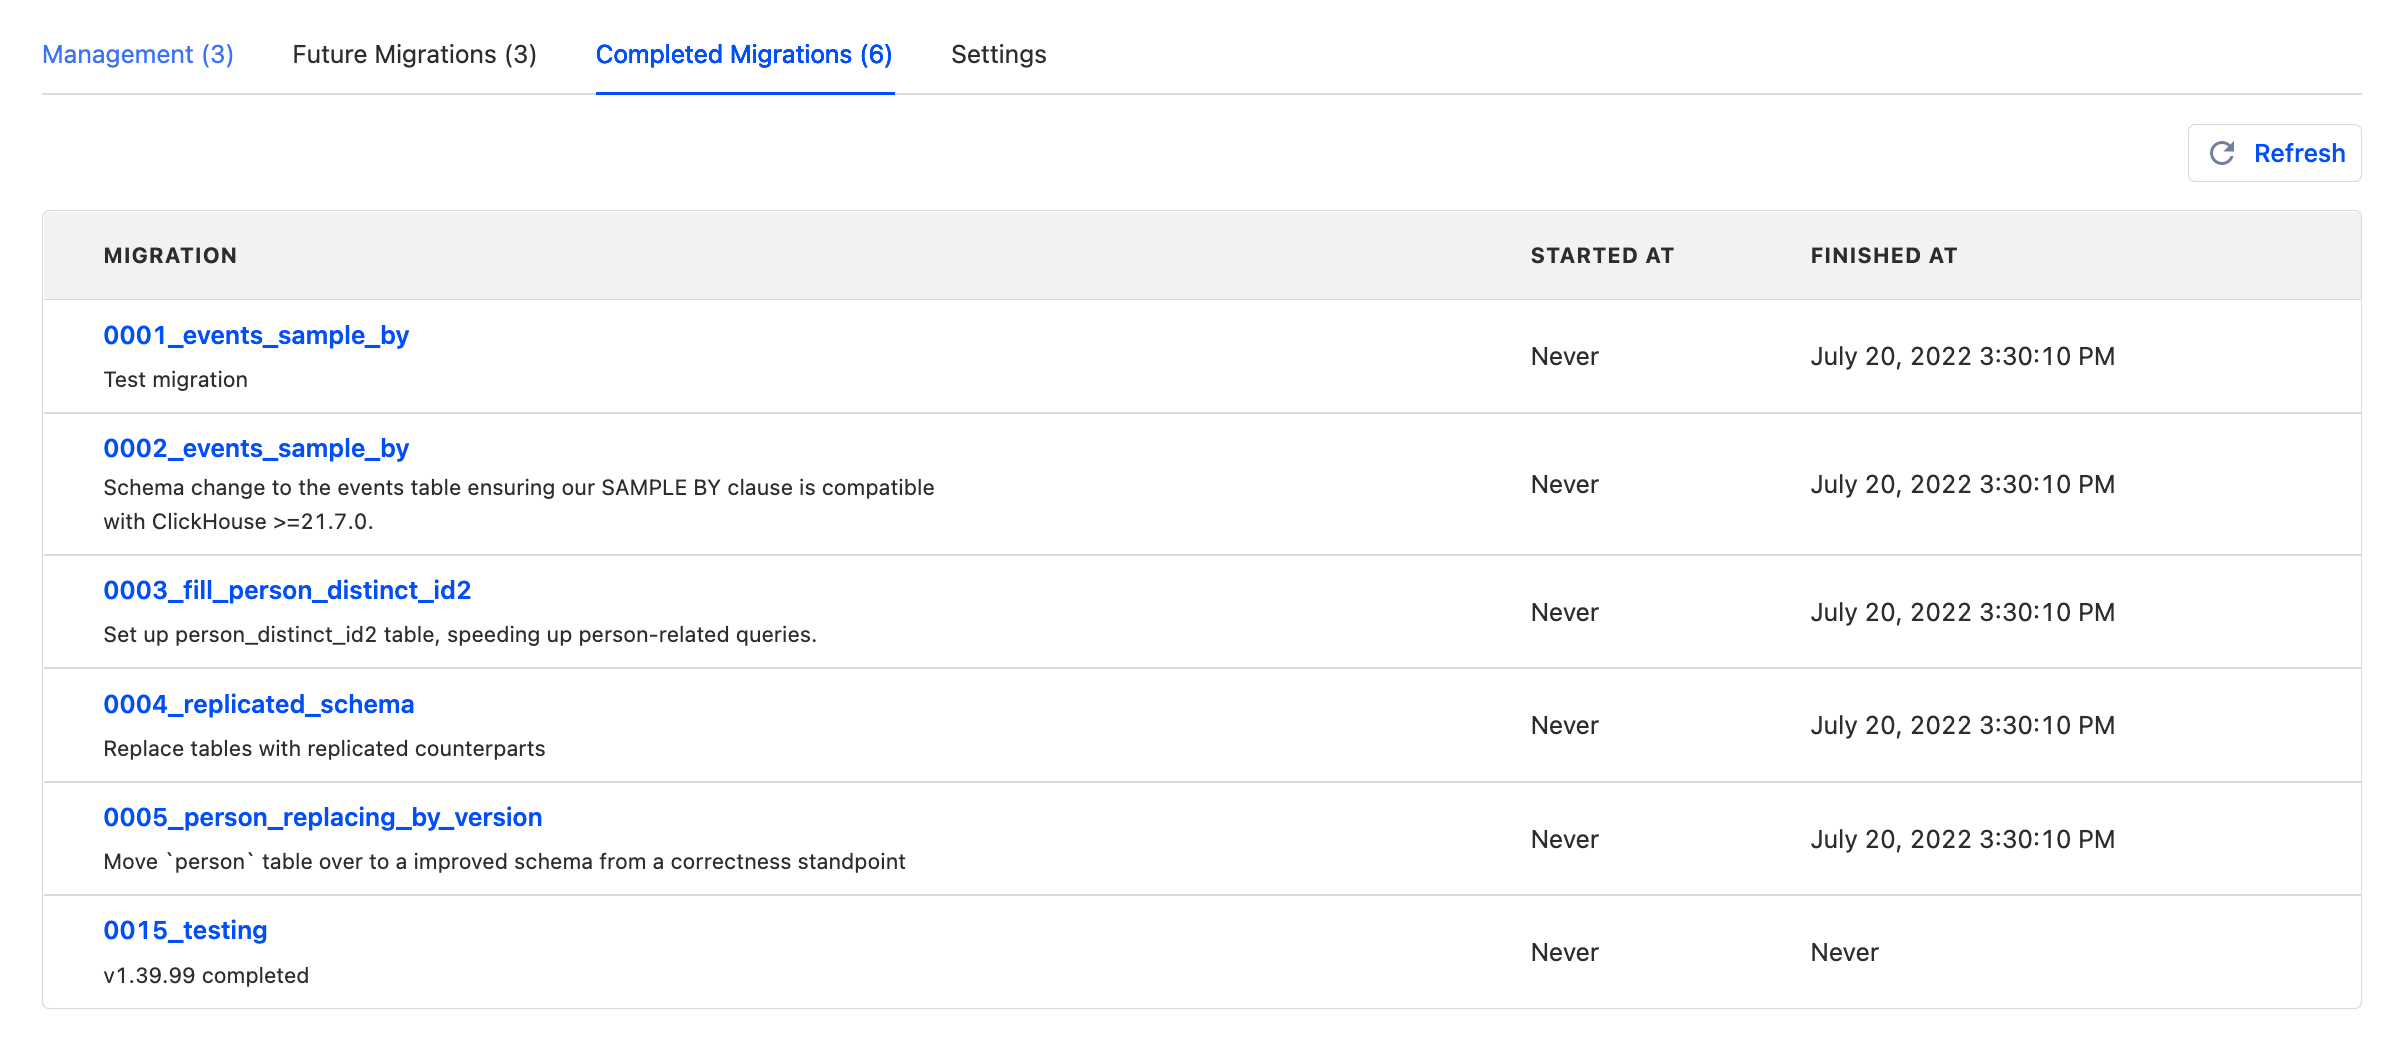Open migration 0003_fill_person_distinct_id2

click(x=287, y=590)
